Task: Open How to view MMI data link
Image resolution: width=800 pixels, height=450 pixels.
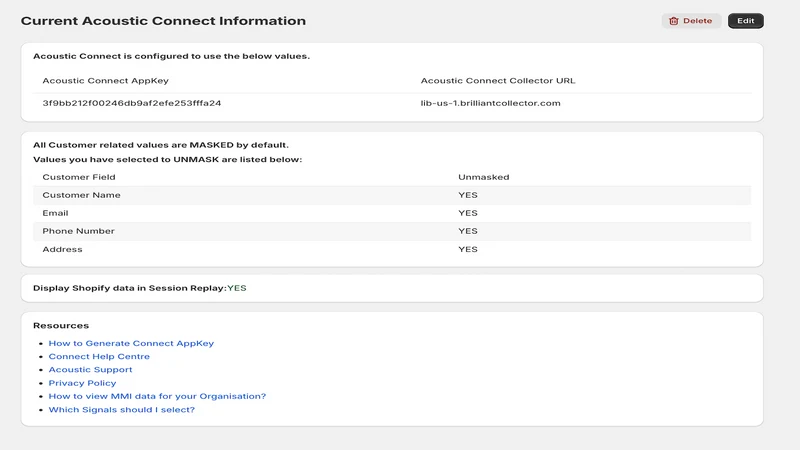Action: click(157, 396)
